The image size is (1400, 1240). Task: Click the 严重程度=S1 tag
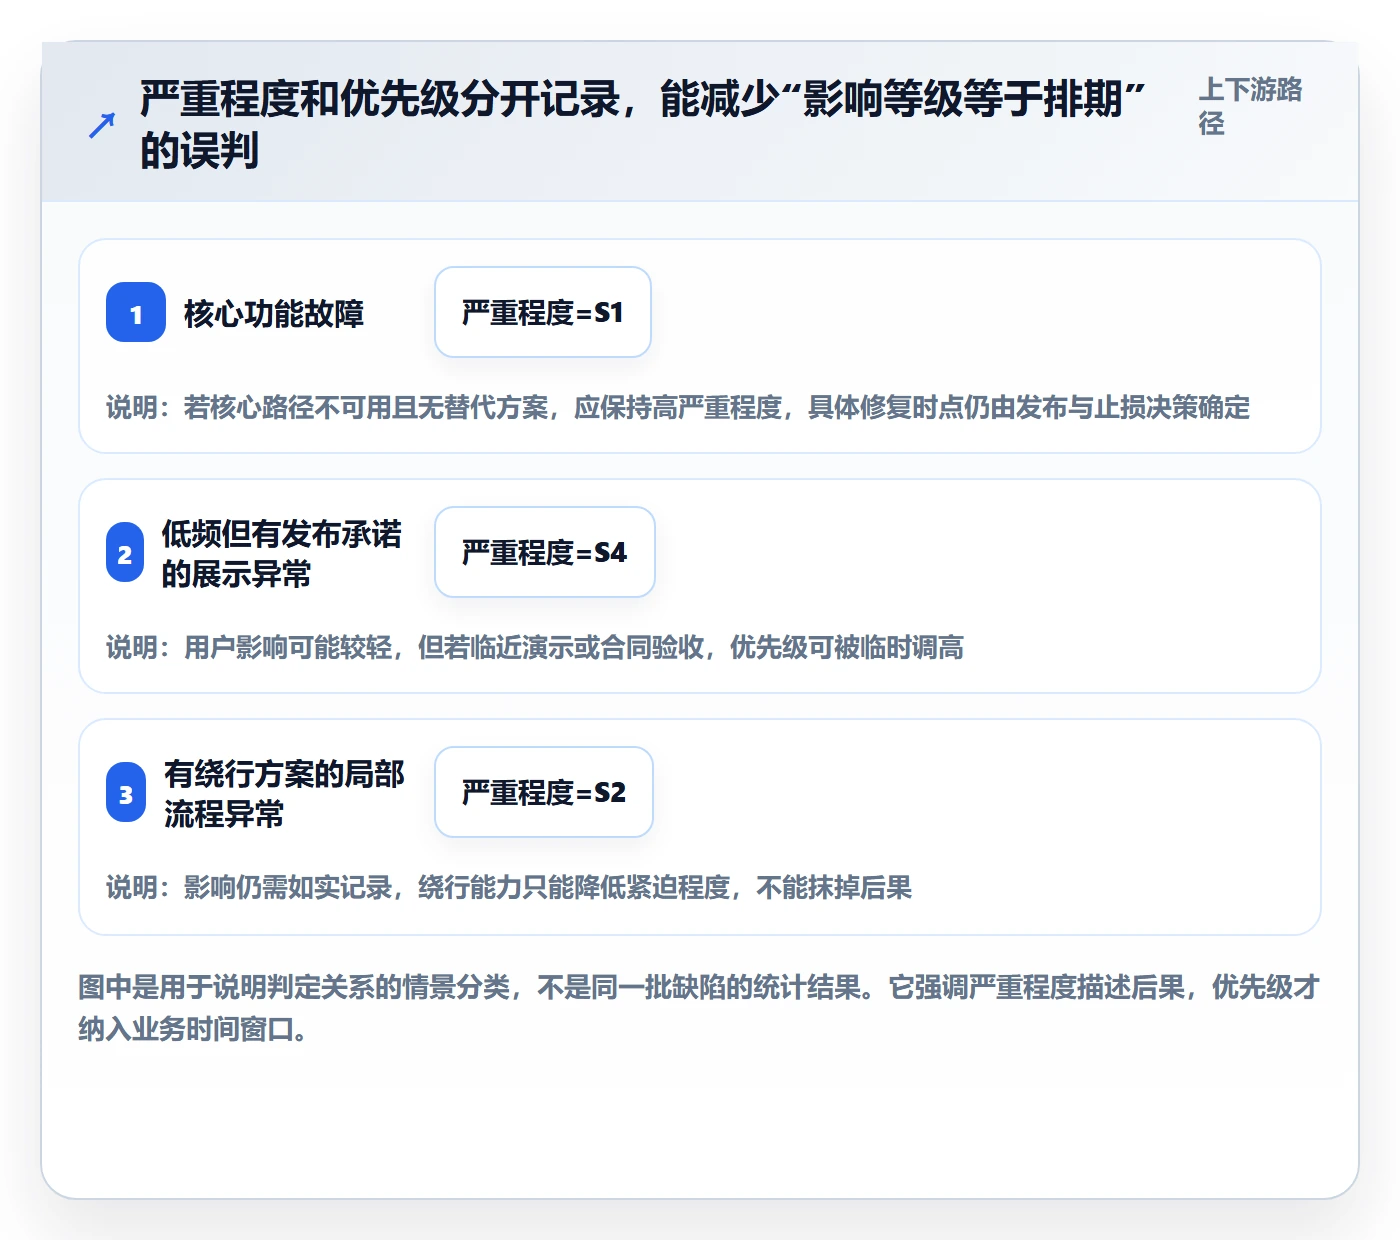[x=543, y=312]
